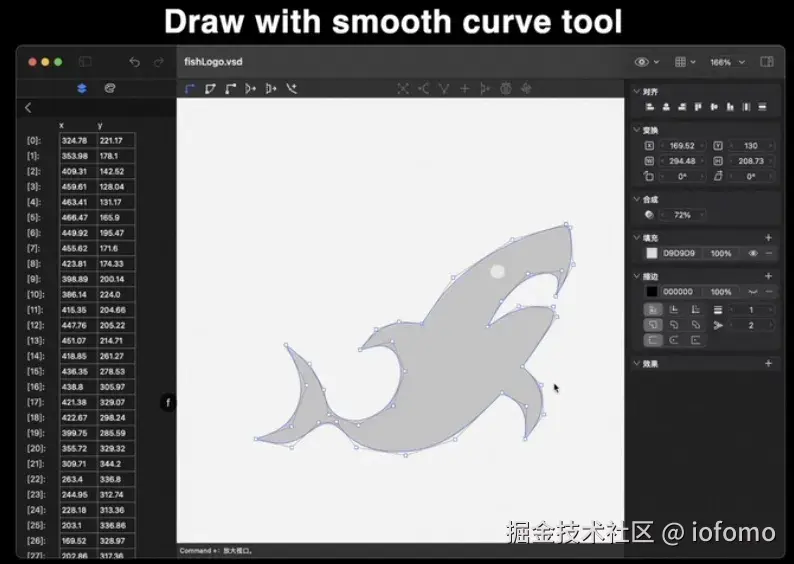Select the round line join option
Screen dimensions: 794x564
[674, 325]
